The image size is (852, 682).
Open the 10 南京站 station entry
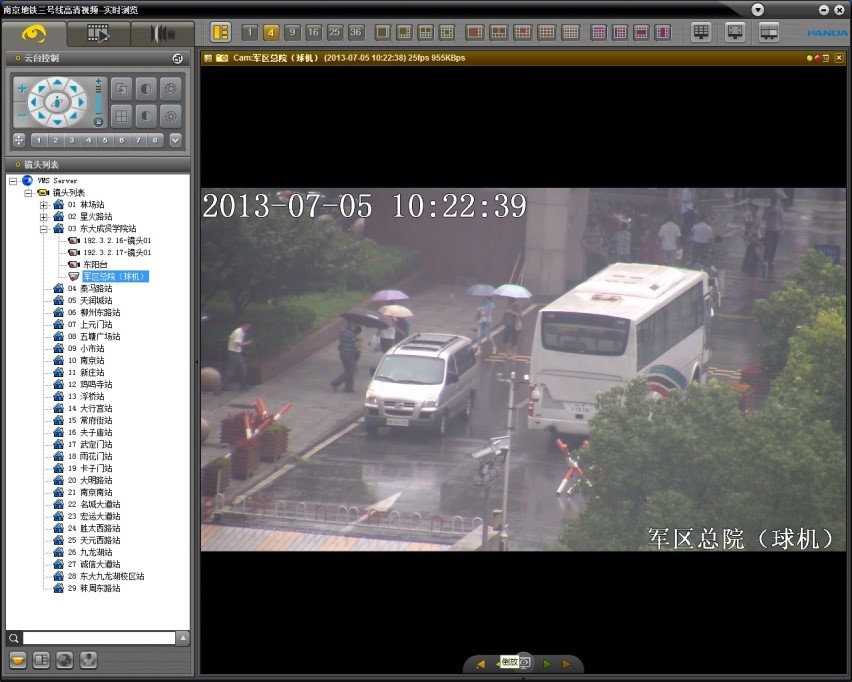point(91,360)
